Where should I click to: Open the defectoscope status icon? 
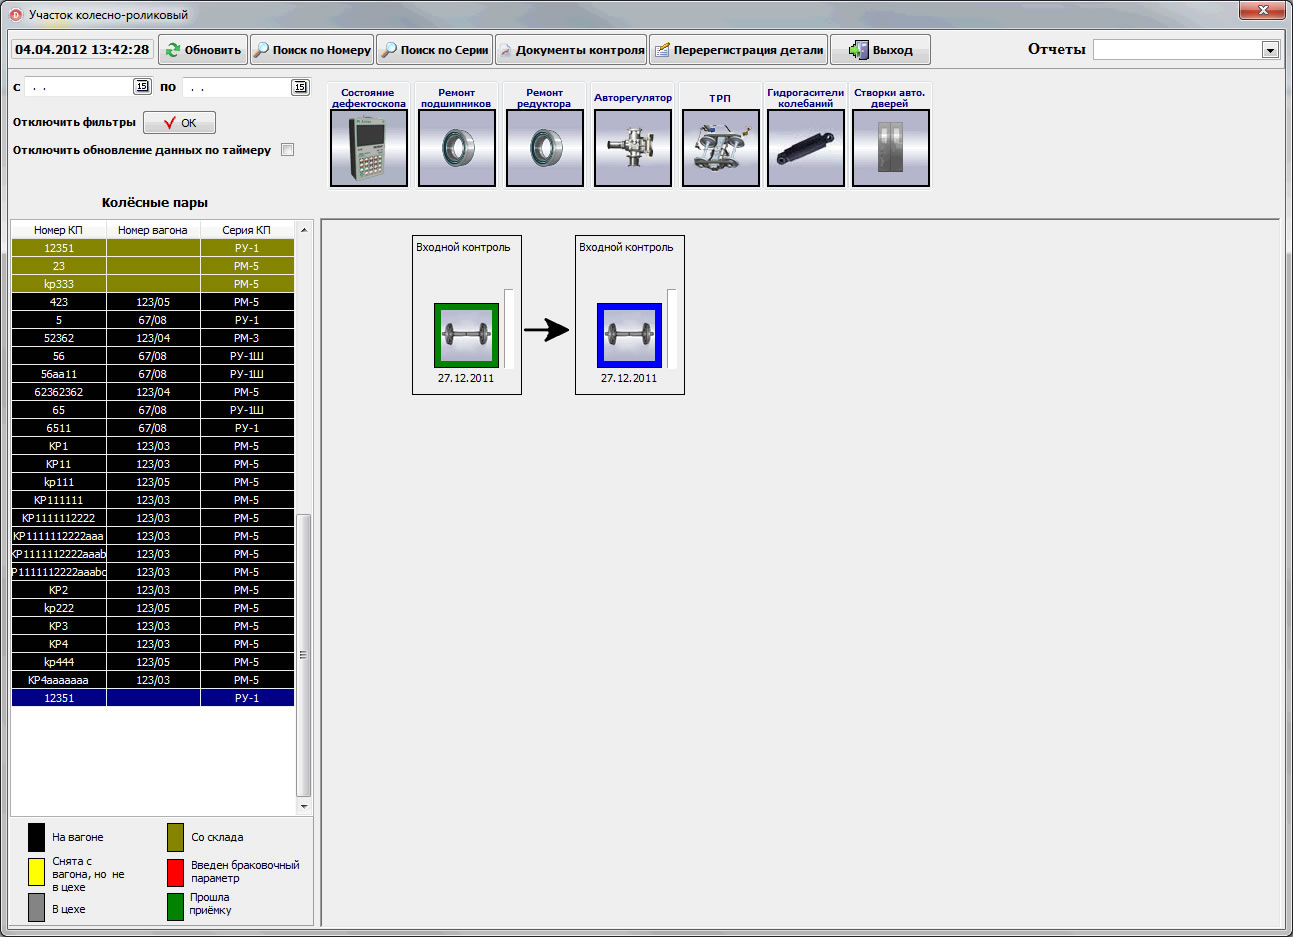pyautogui.click(x=368, y=148)
